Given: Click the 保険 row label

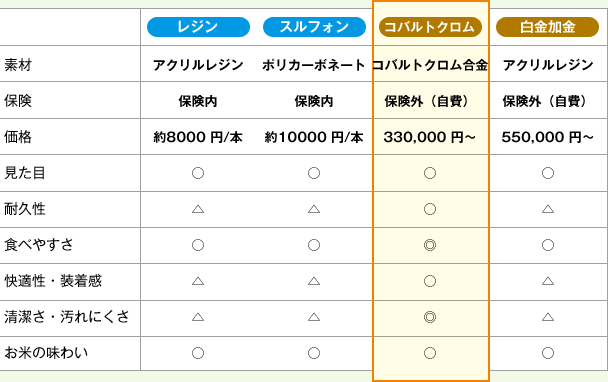Looking at the screenshot, I should click(x=18, y=101).
